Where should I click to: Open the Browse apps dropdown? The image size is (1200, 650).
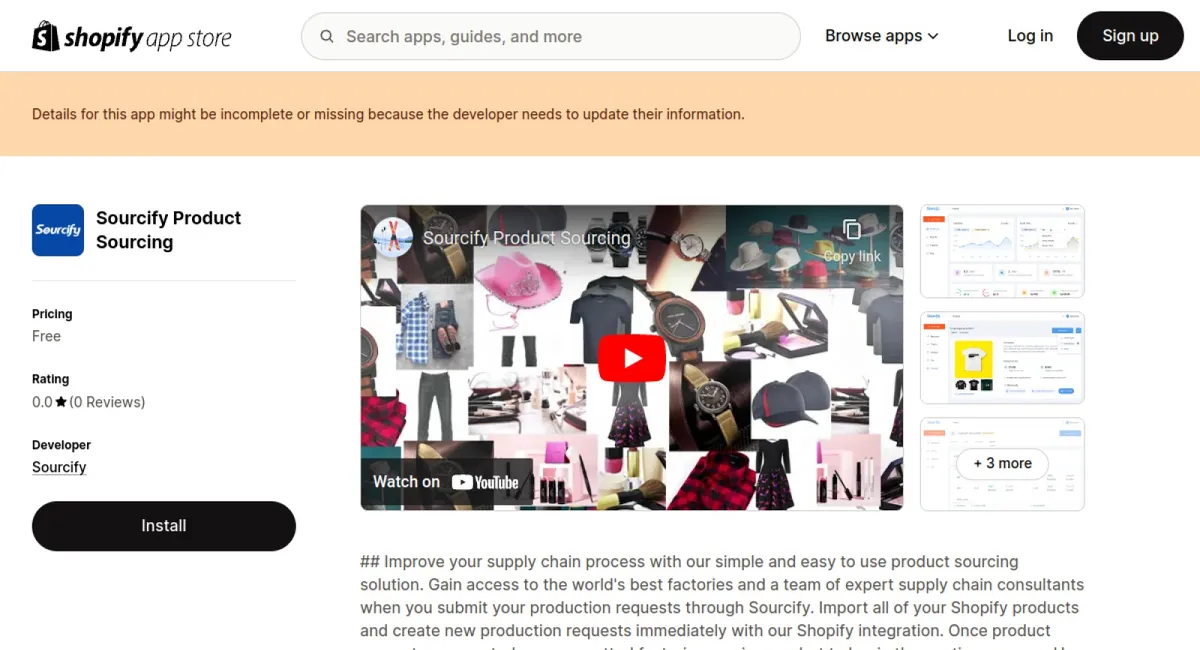[x=874, y=35]
